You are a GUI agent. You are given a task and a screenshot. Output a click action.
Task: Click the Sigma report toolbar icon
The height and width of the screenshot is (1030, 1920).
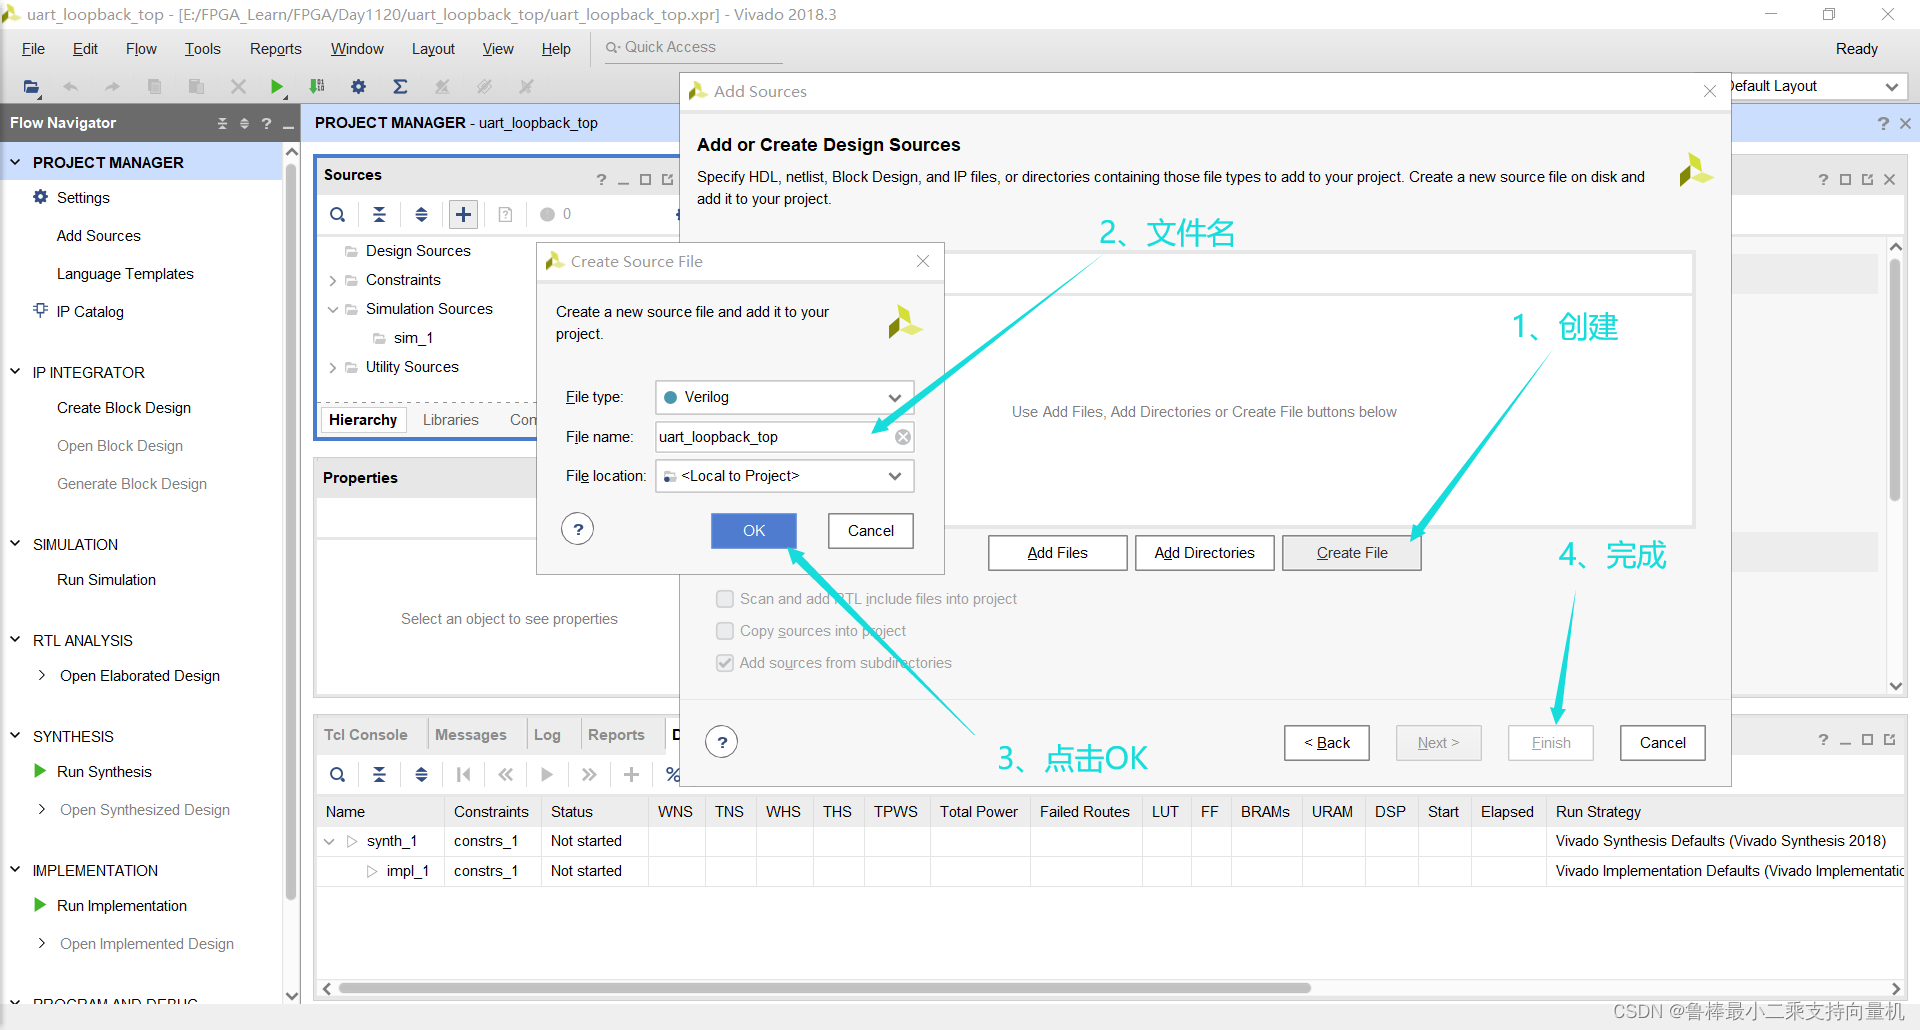(400, 87)
